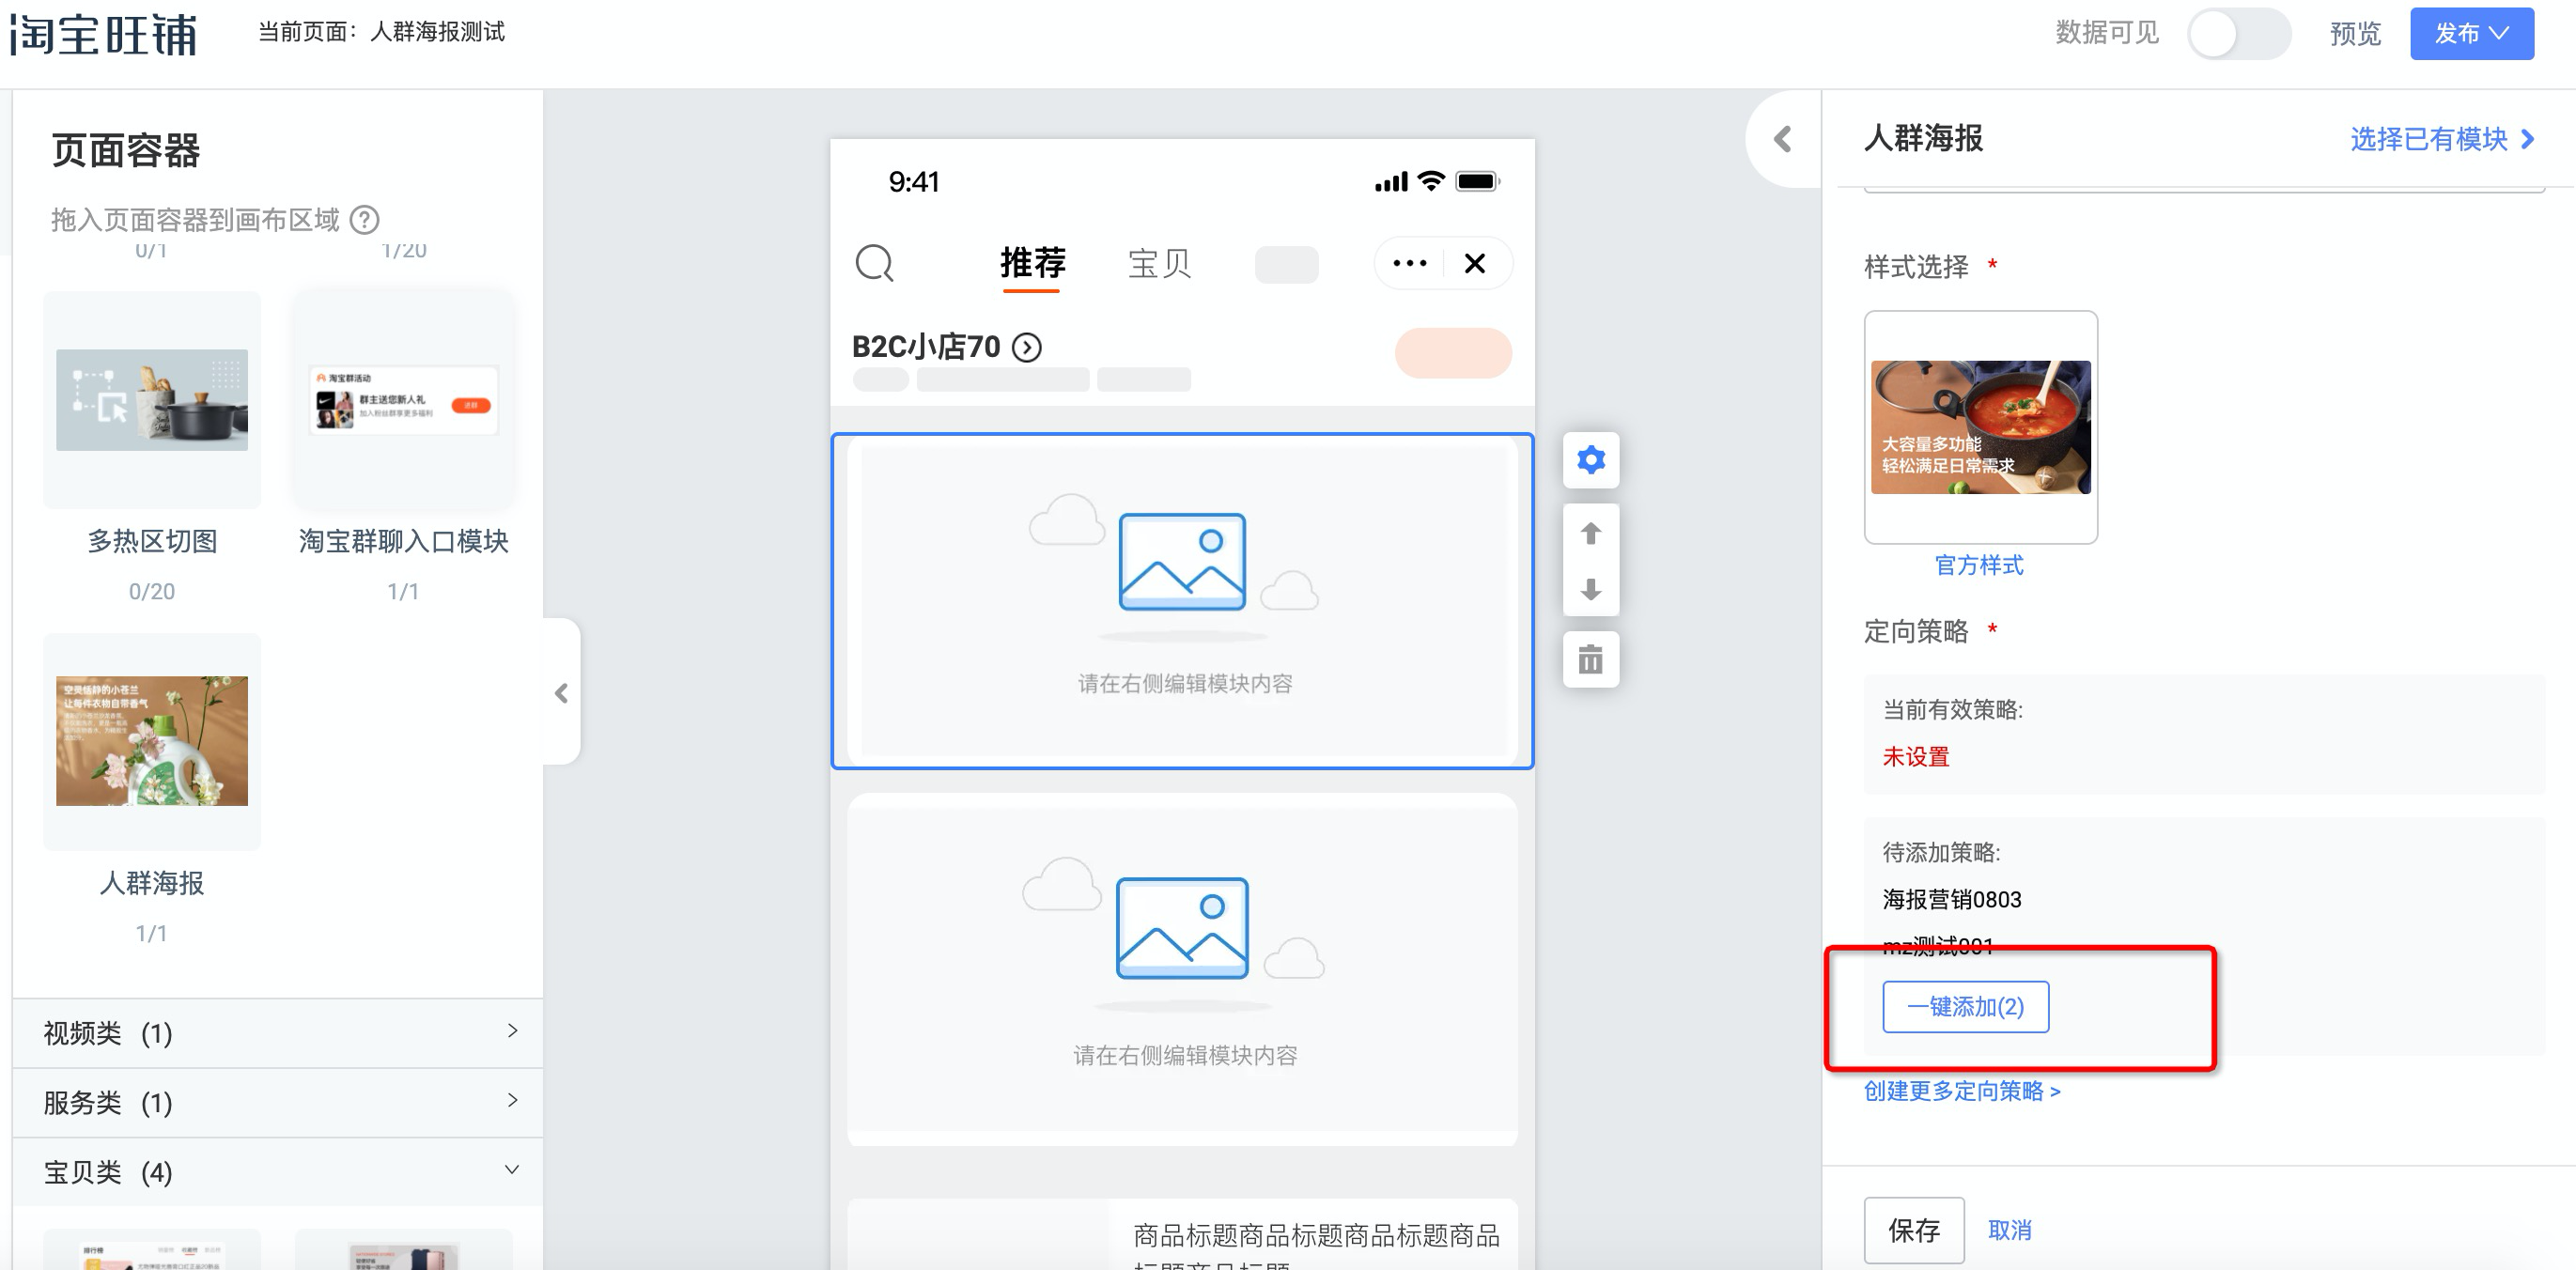Image resolution: width=2576 pixels, height=1270 pixels.
Task: Move selected module up with arrow
Action: coord(1590,533)
